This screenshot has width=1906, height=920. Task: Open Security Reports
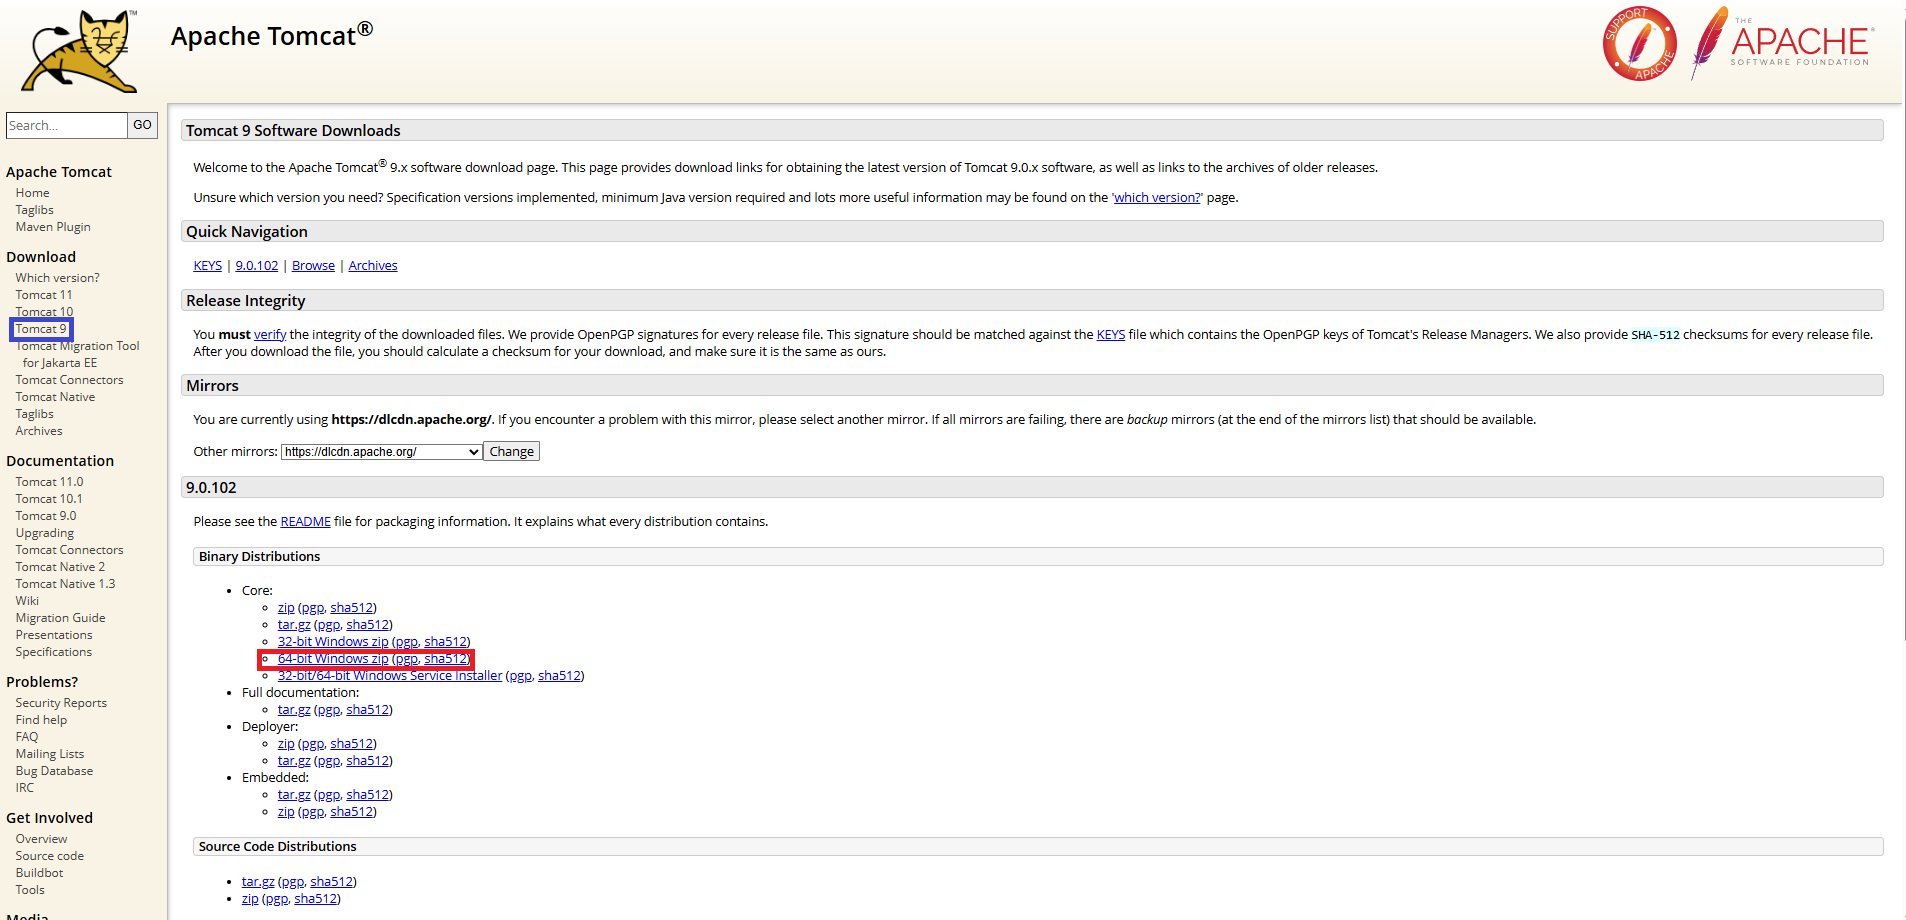tap(61, 703)
